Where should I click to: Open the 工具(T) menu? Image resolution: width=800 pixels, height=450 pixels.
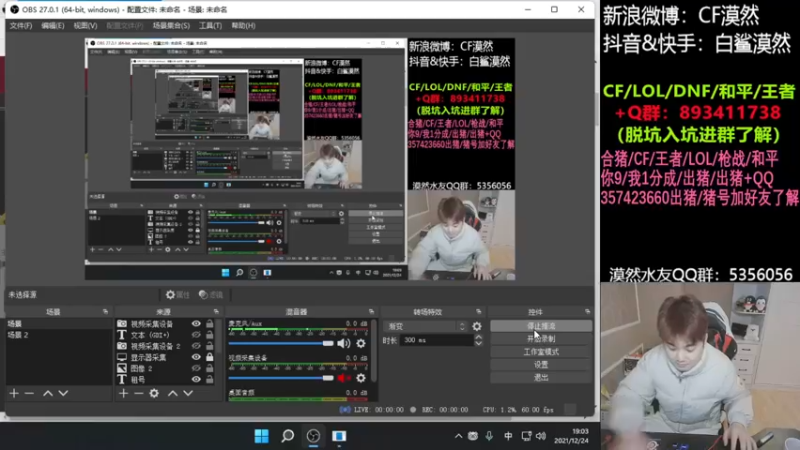210,26
